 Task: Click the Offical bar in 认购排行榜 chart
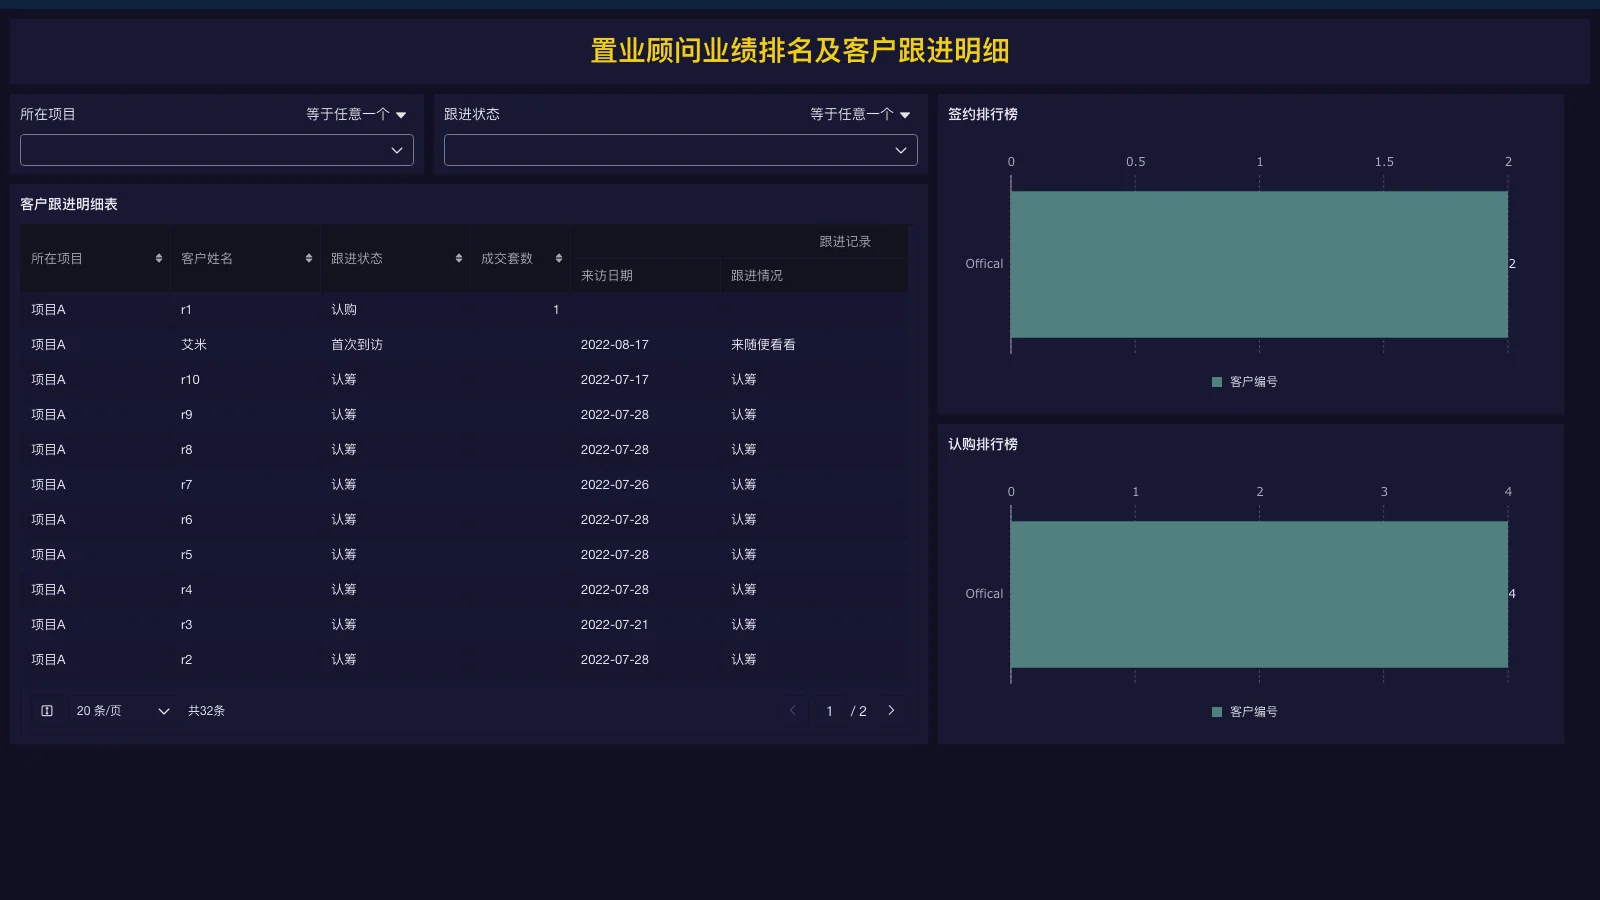pos(1259,593)
